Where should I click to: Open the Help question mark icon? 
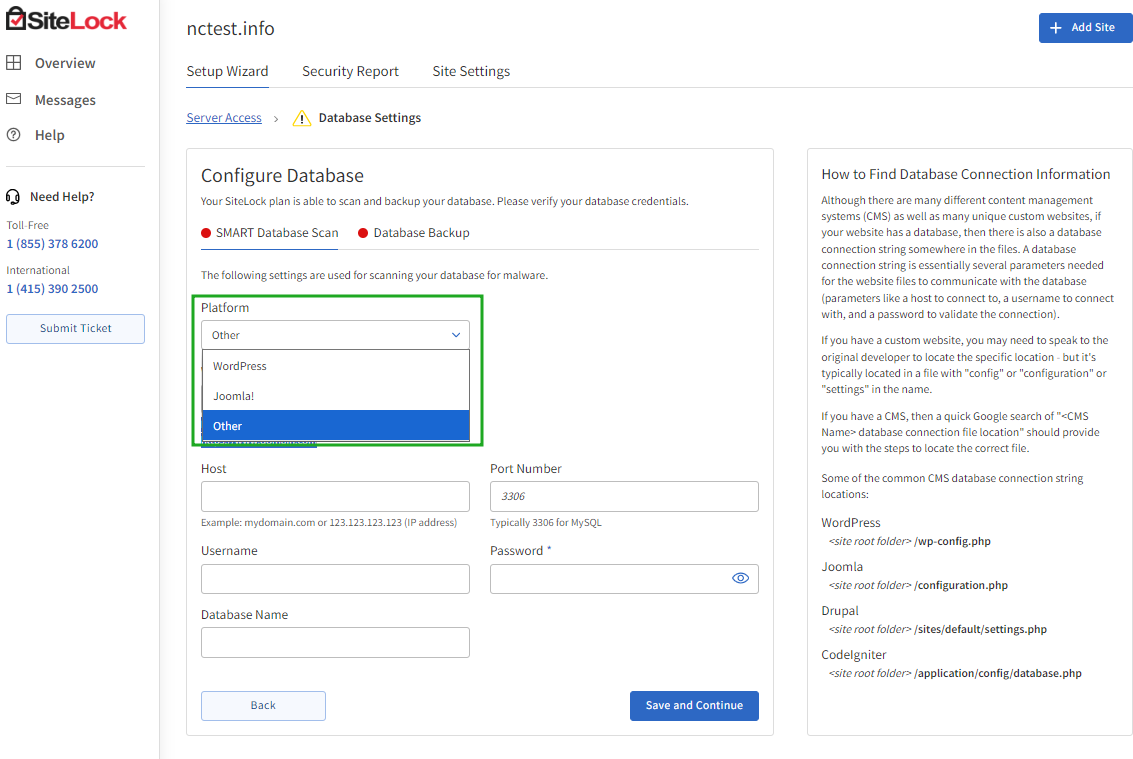click(x=14, y=134)
